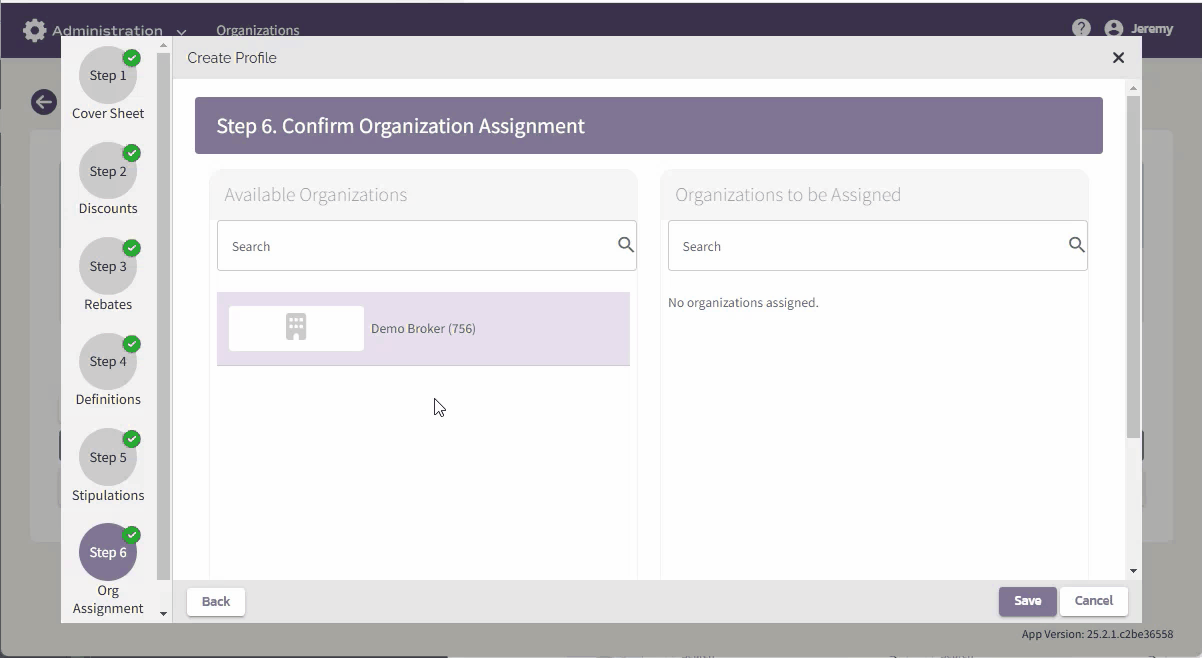This screenshot has width=1202, height=658.
Task: Open the Administration gear icon
Action: click(34, 30)
